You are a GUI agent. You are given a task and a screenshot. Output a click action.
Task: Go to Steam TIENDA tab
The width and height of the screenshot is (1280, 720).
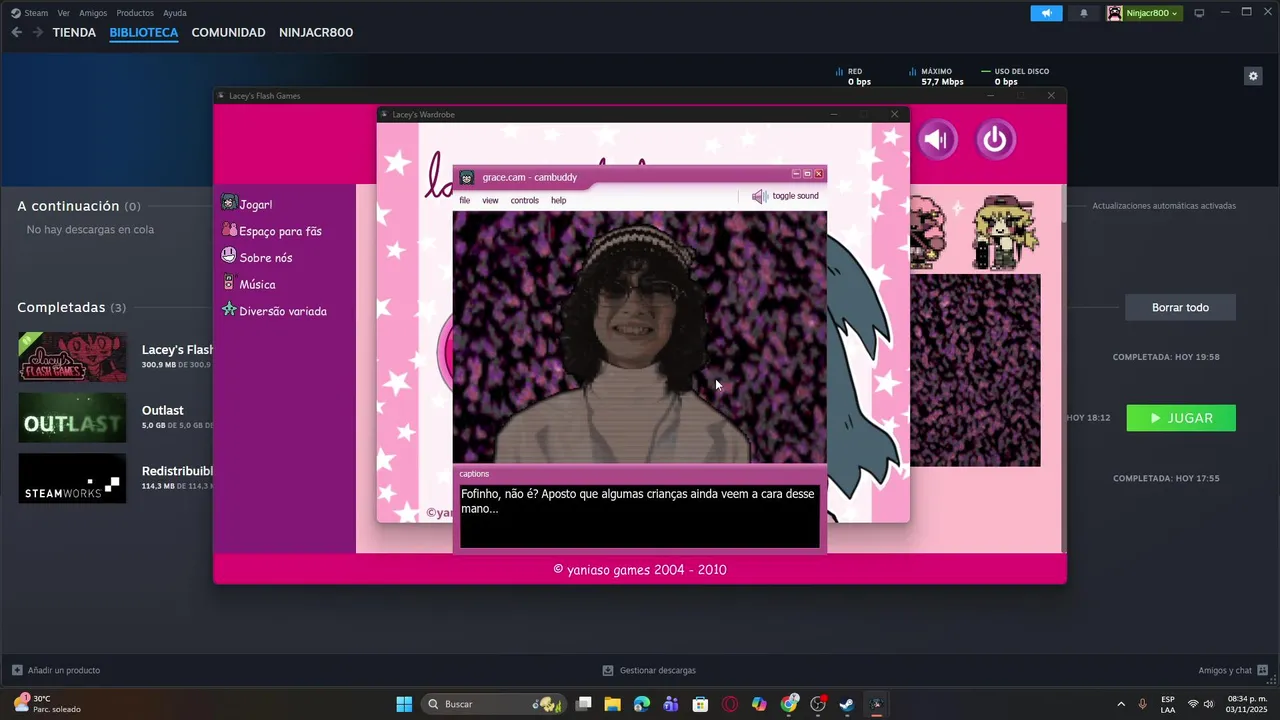[74, 32]
